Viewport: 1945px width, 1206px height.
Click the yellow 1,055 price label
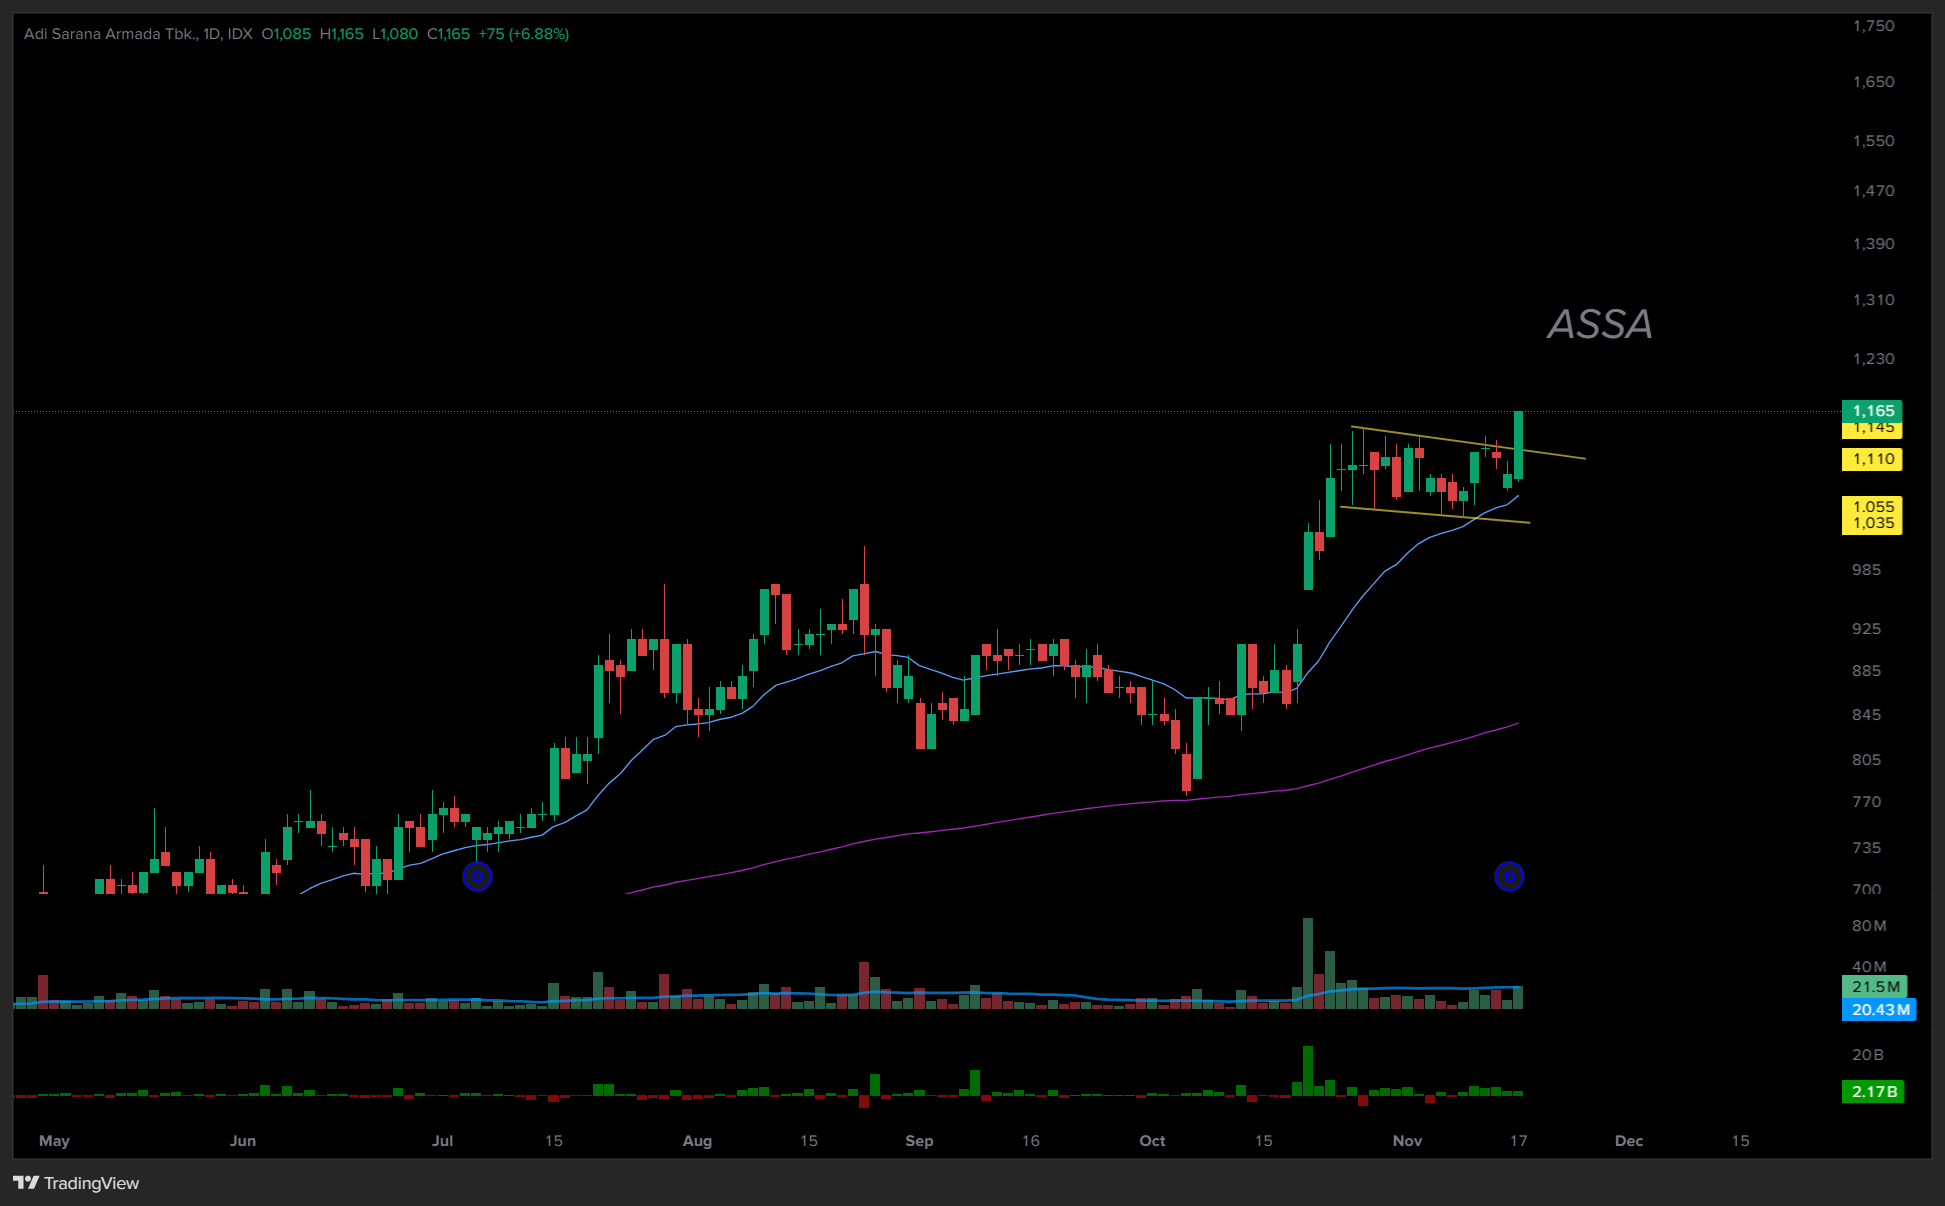1872,506
